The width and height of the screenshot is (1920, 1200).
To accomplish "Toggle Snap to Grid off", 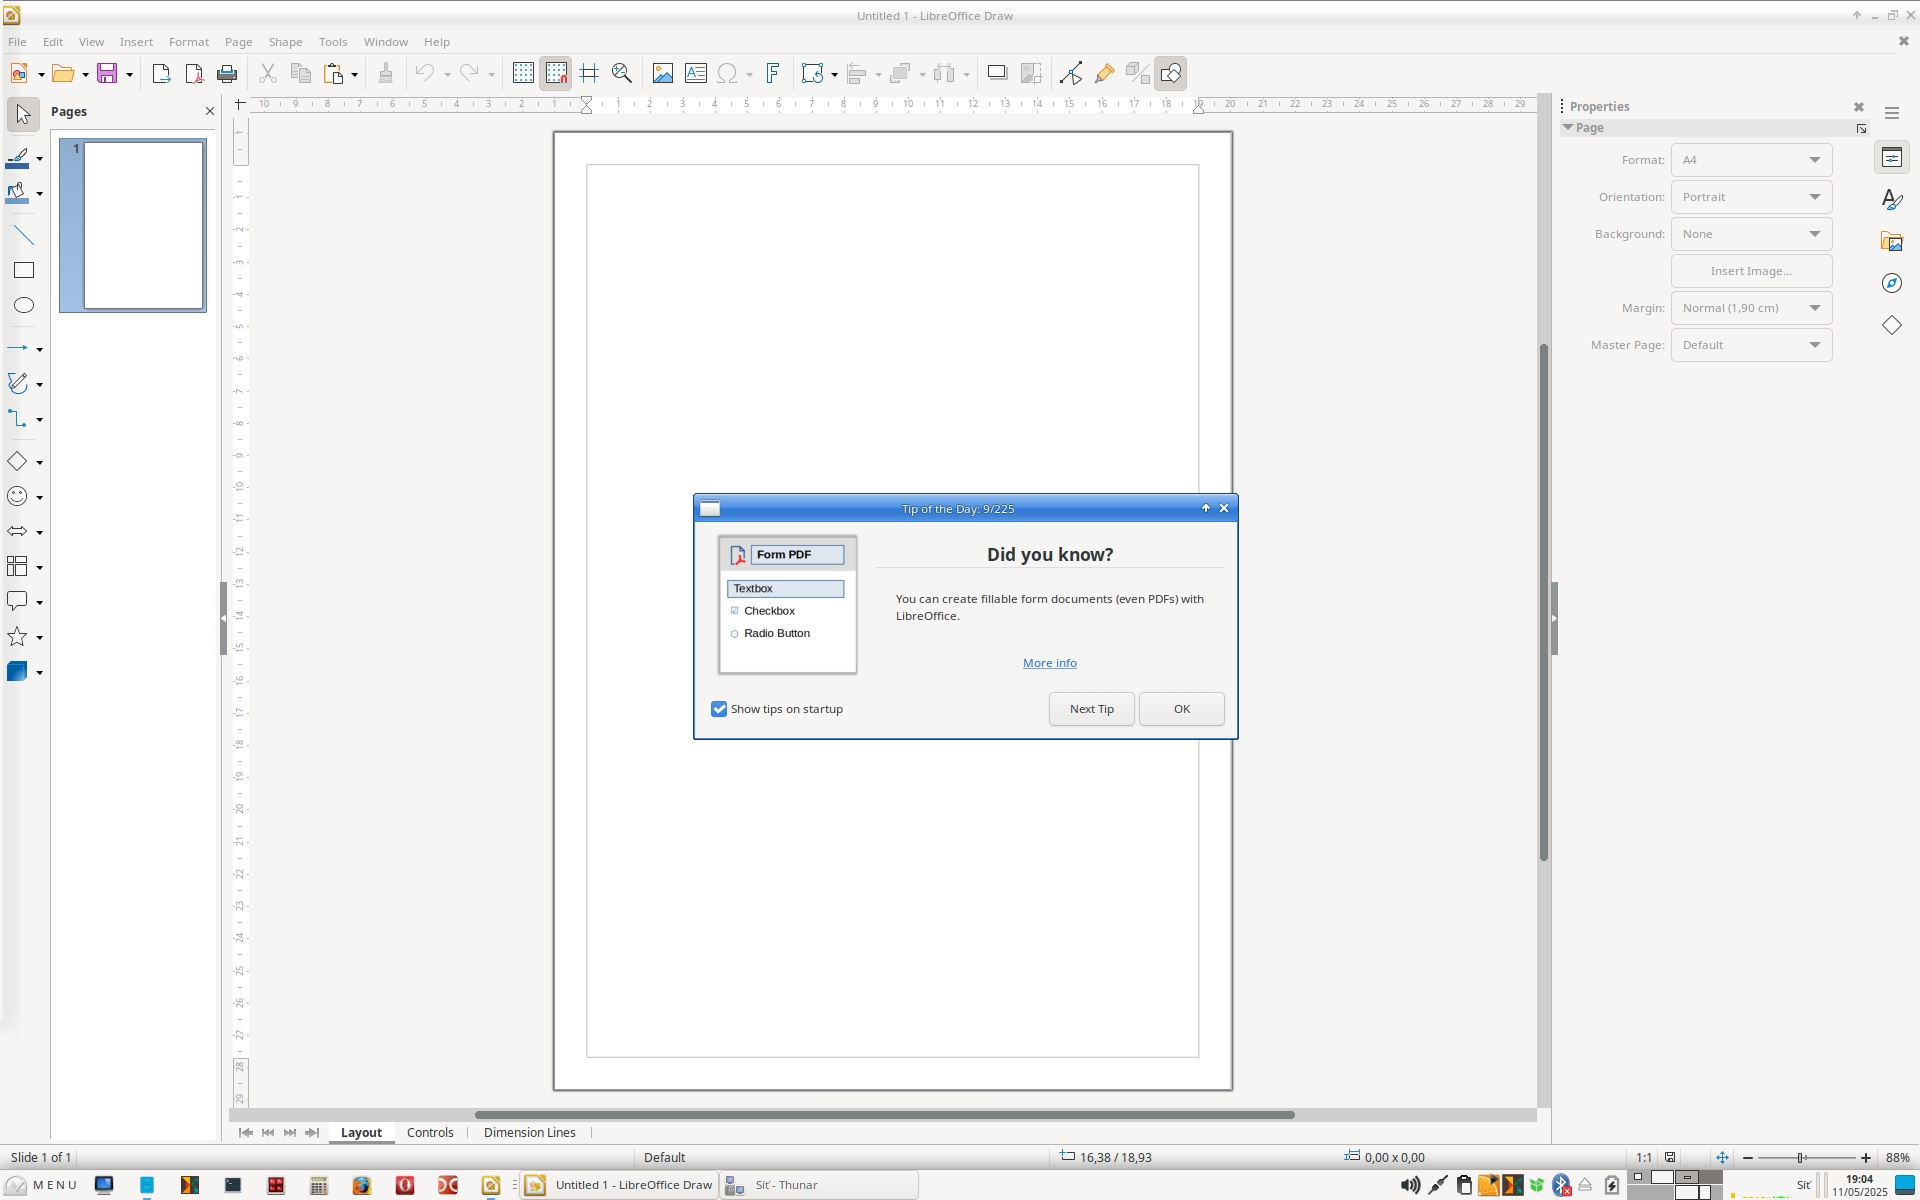I will point(556,73).
